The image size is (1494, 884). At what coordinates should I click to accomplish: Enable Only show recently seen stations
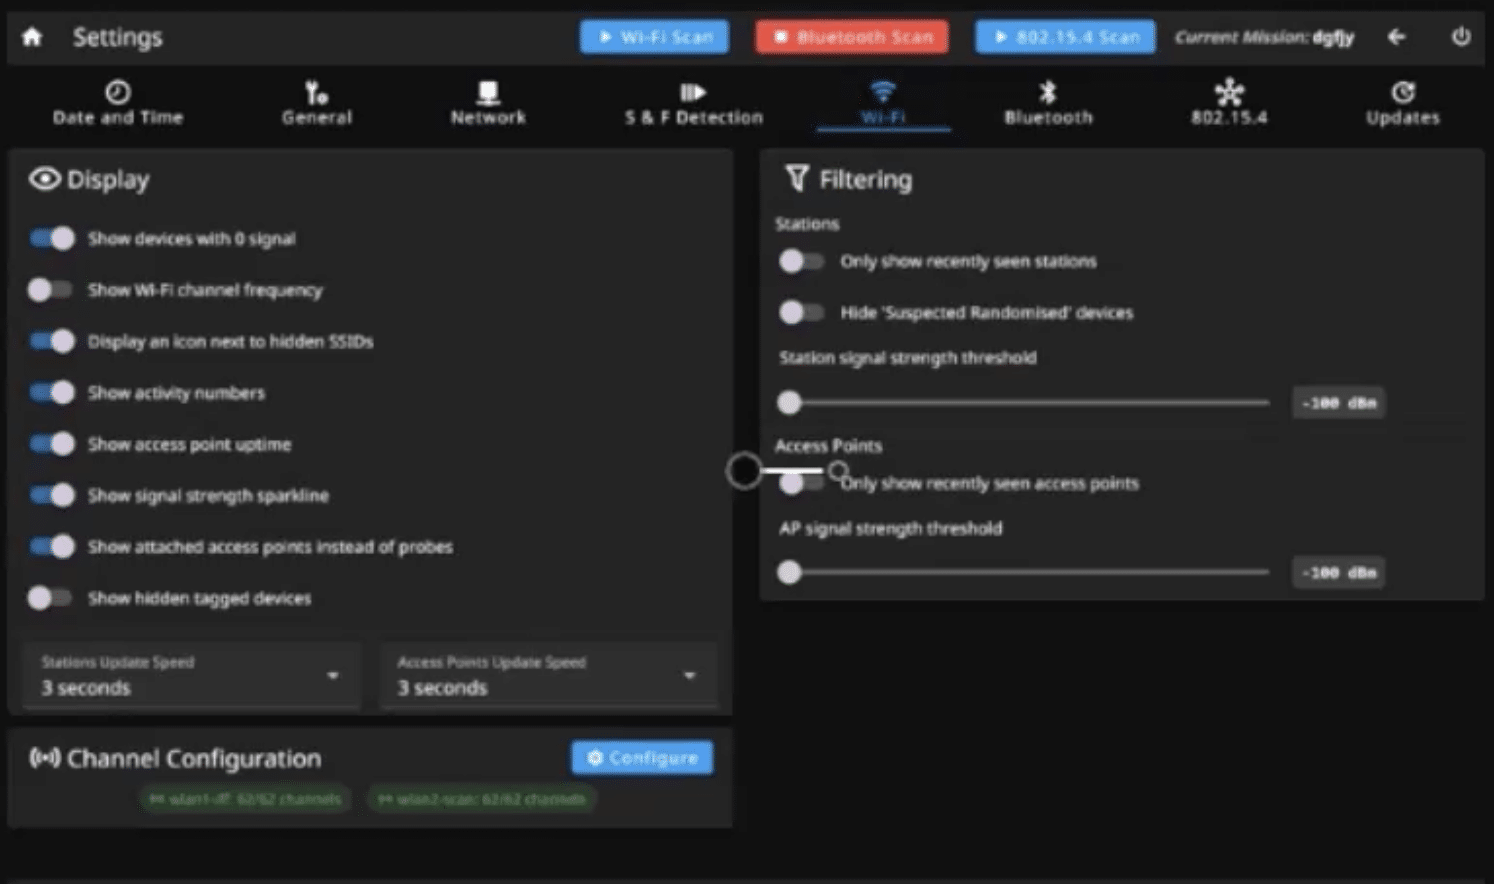point(802,261)
